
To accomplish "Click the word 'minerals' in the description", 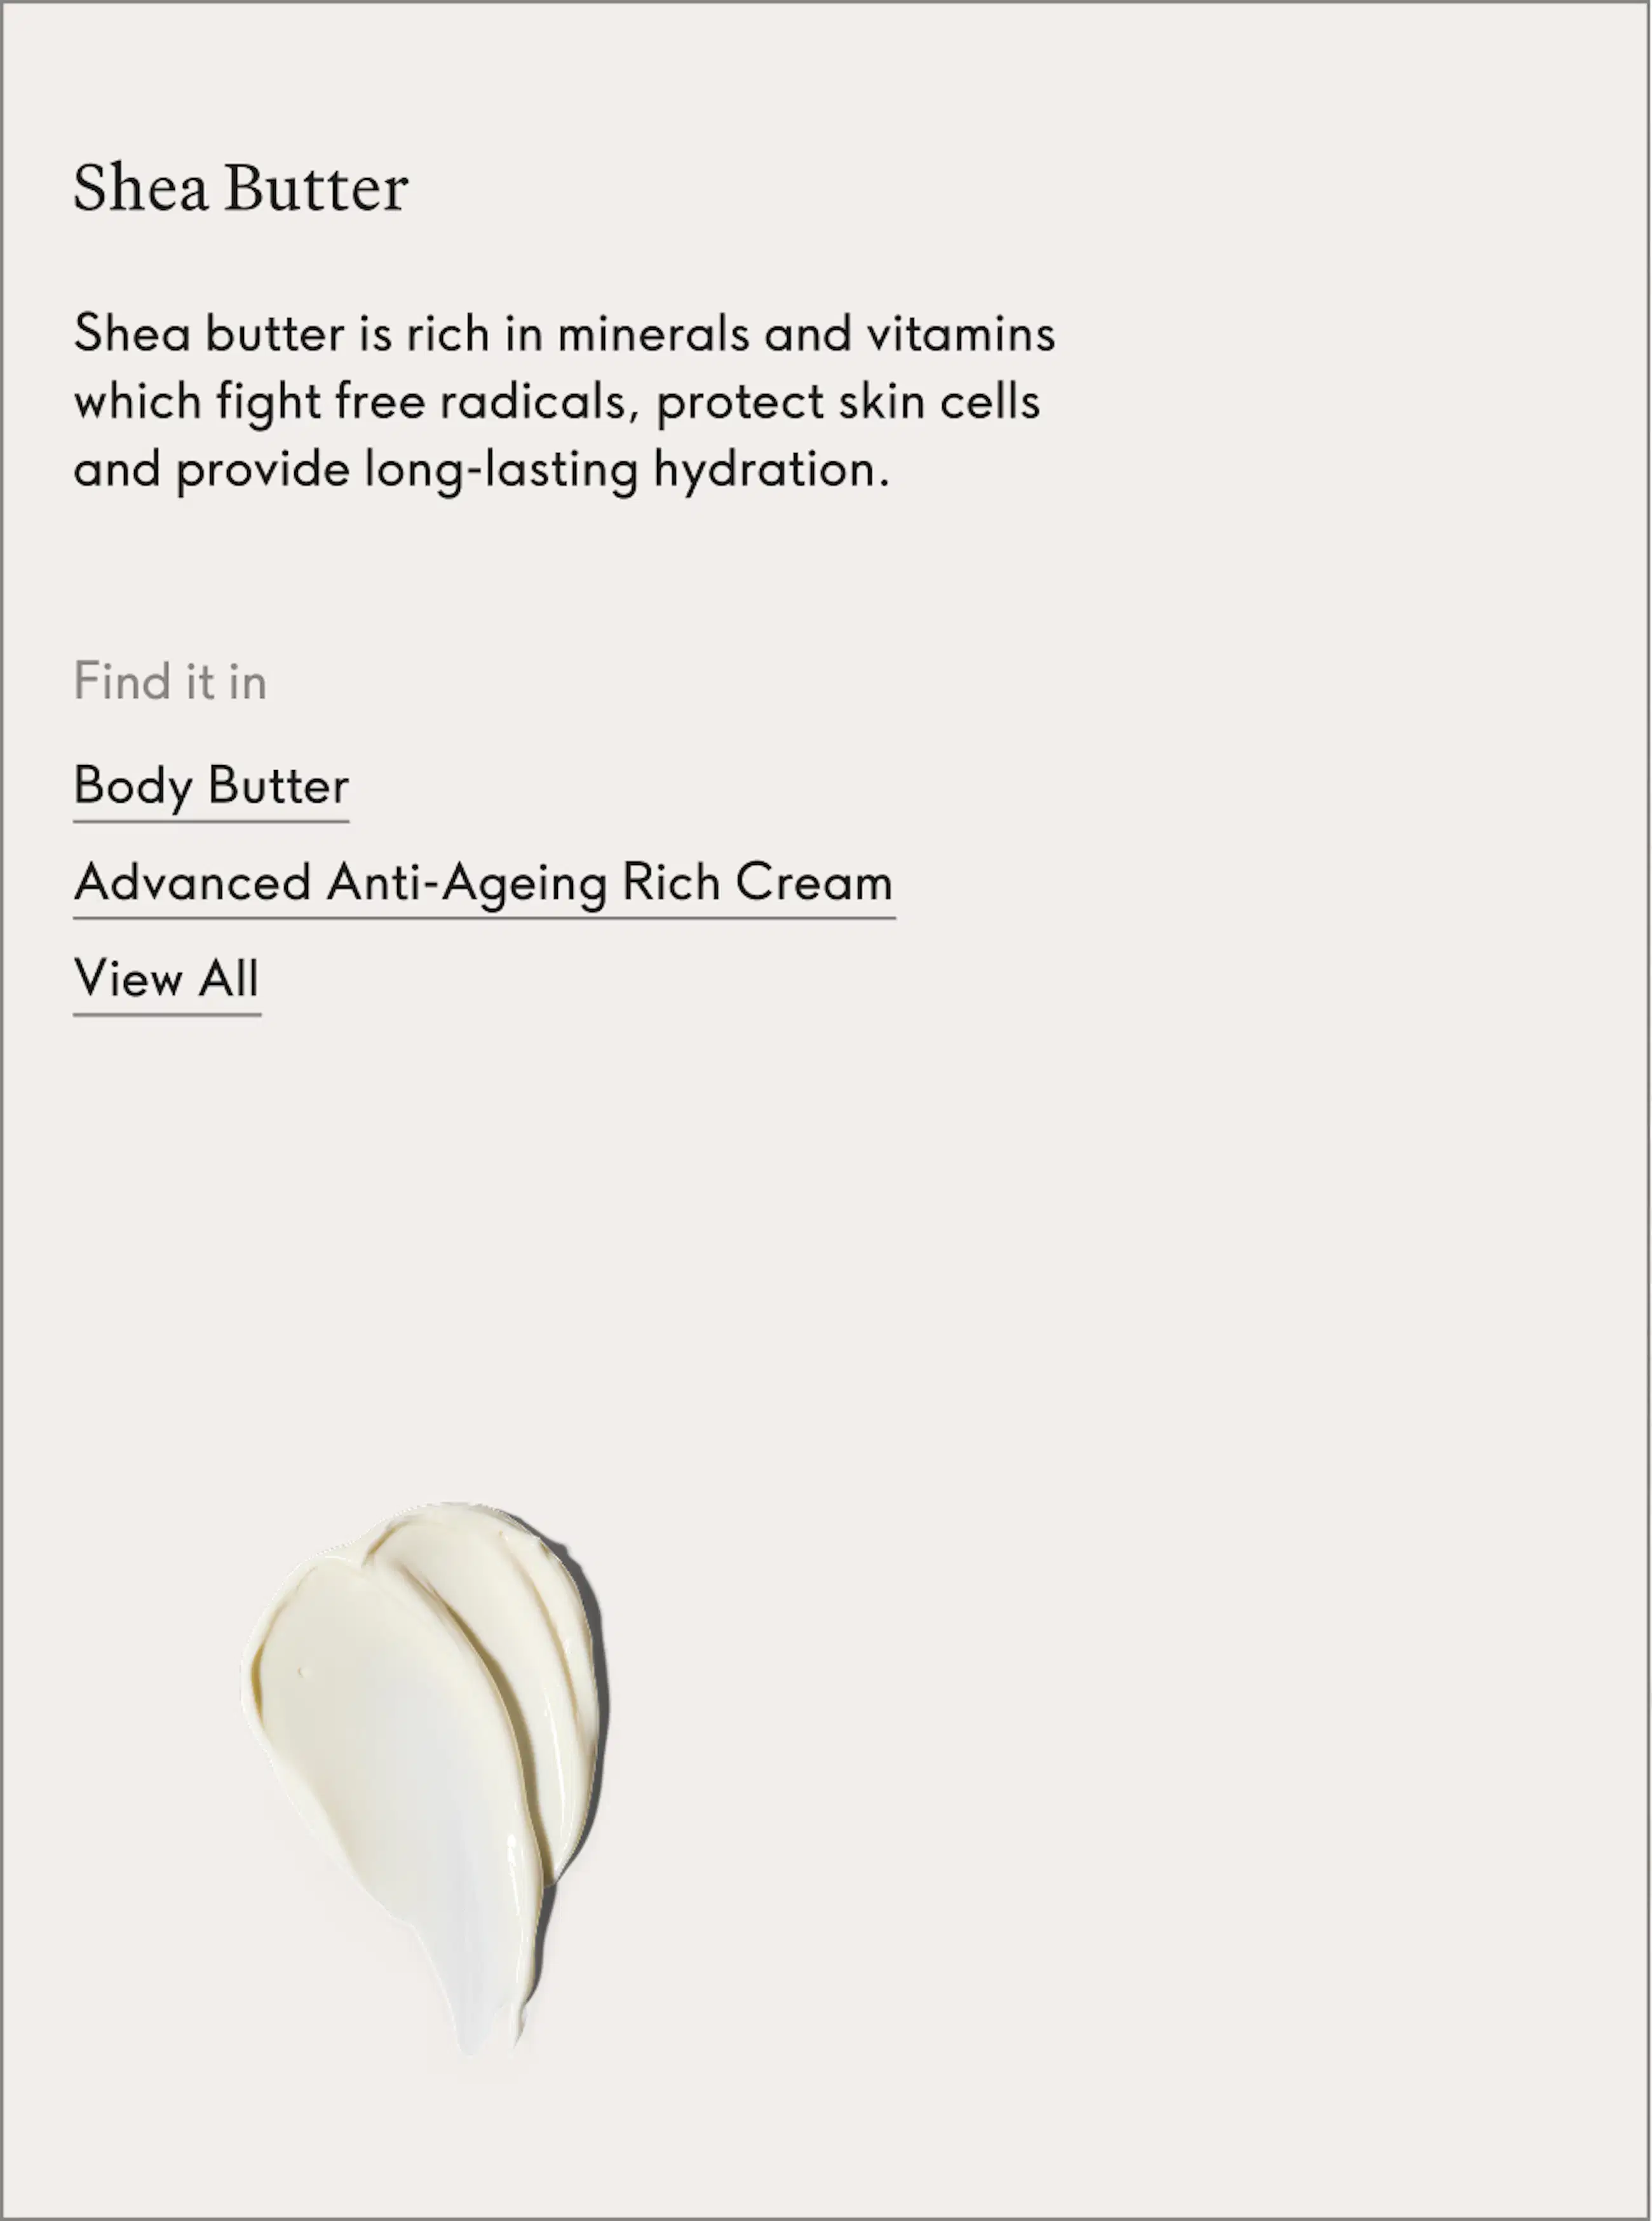I will (x=653, y=333).
